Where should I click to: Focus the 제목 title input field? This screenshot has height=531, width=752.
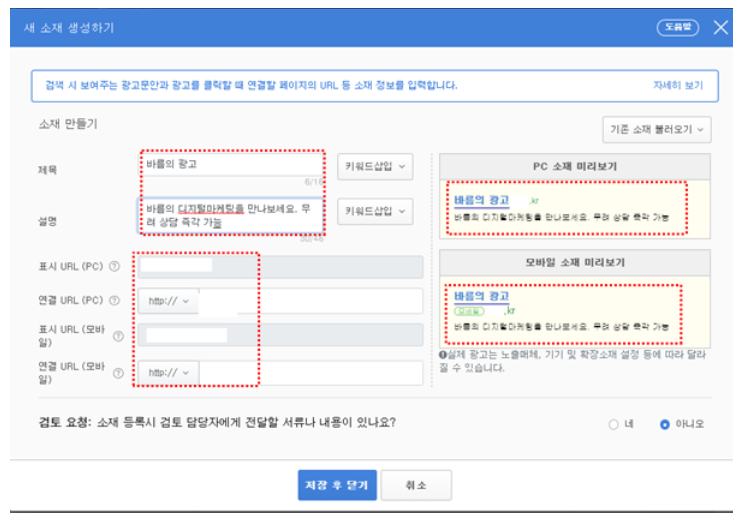[234, 165]
